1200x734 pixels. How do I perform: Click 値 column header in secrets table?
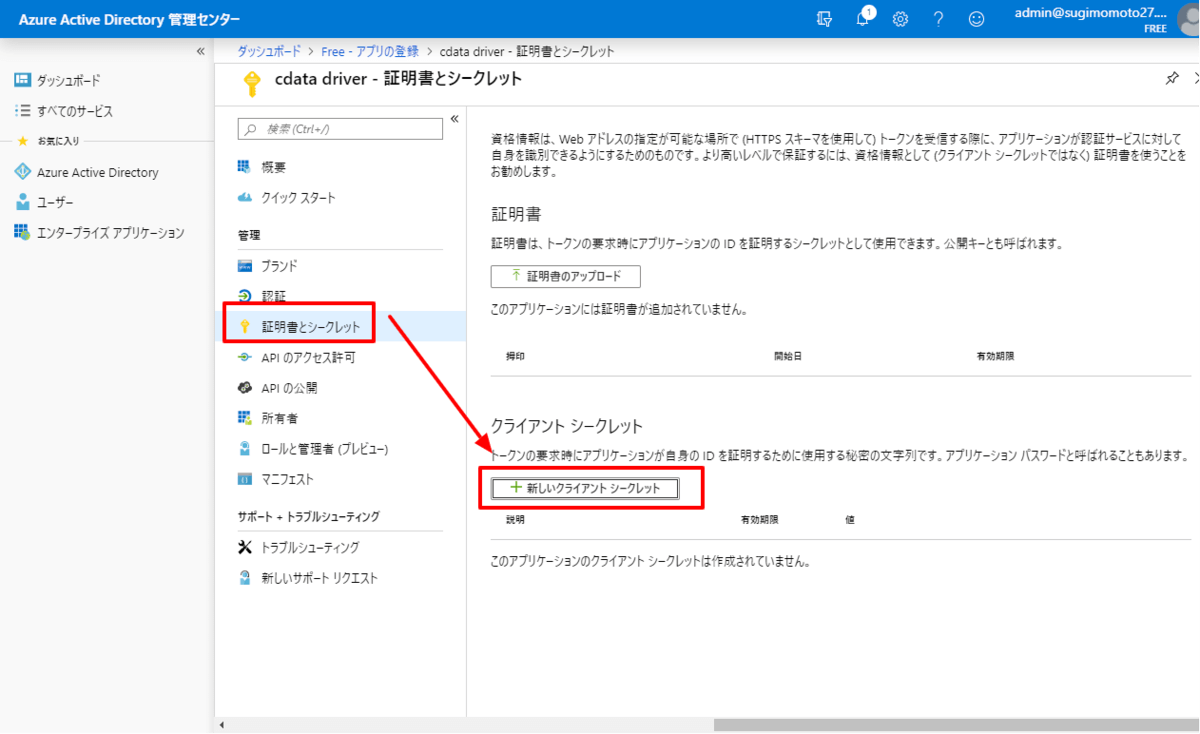(x=850, y=520)
